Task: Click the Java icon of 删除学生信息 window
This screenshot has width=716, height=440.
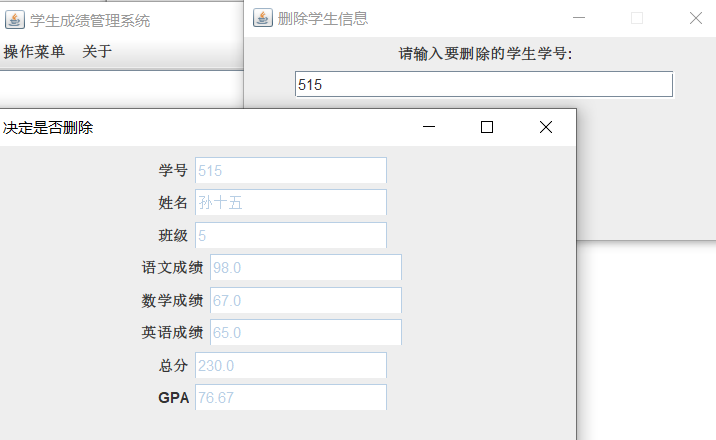Action: point(263,18)
